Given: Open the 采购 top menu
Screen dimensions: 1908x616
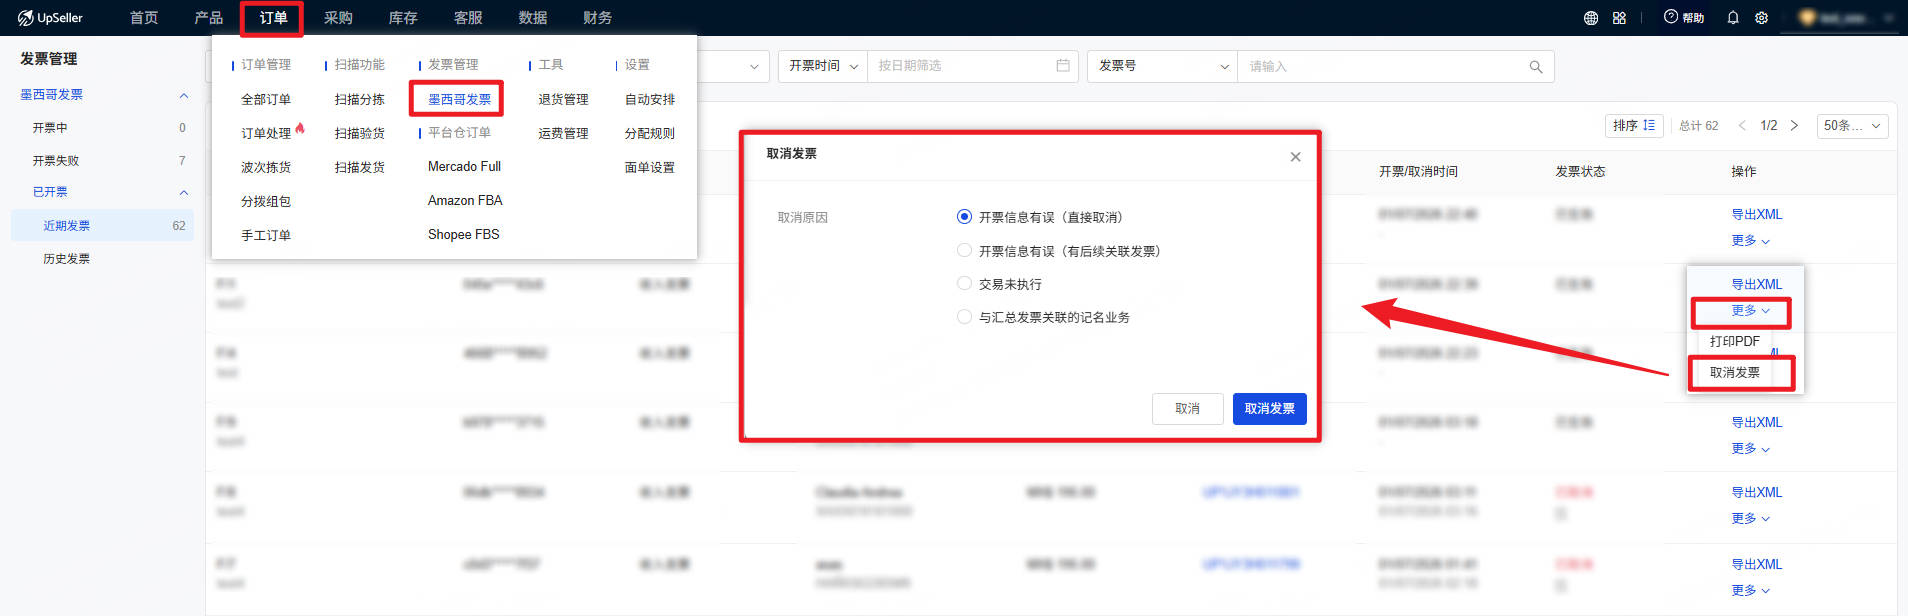Looking at the screenshot, I should tap(338, 18).
